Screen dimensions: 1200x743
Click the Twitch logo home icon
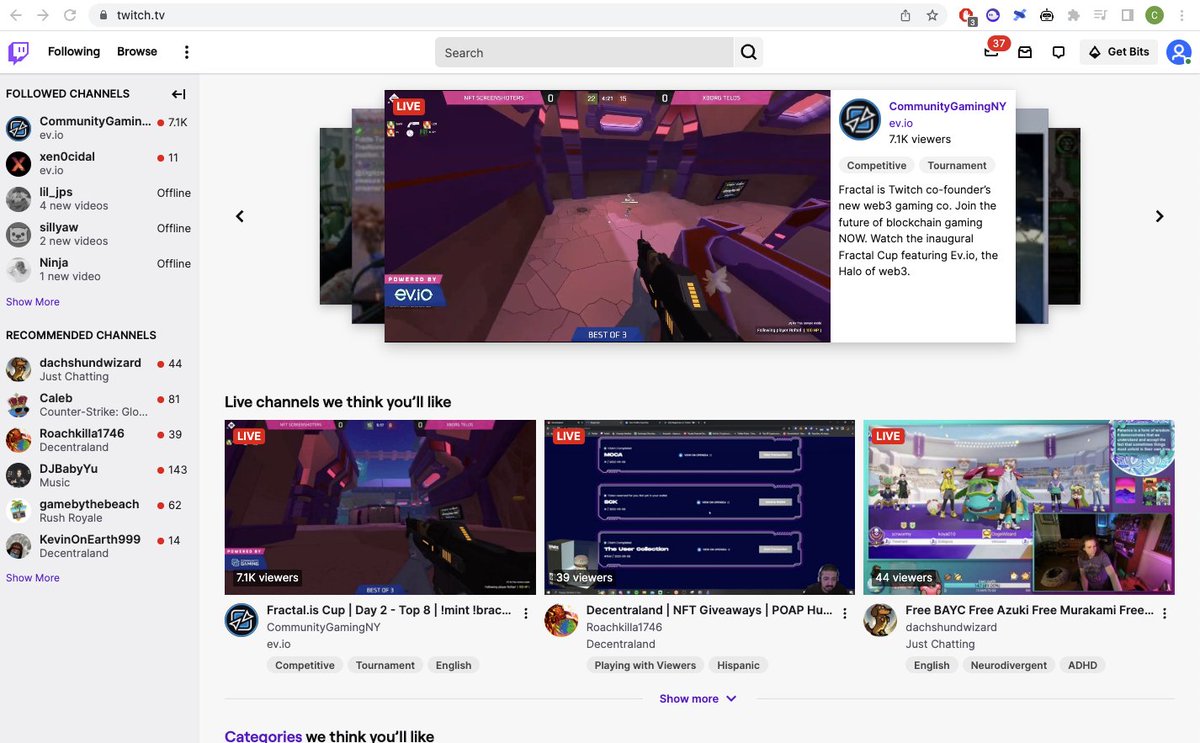(x=19, y=52)
